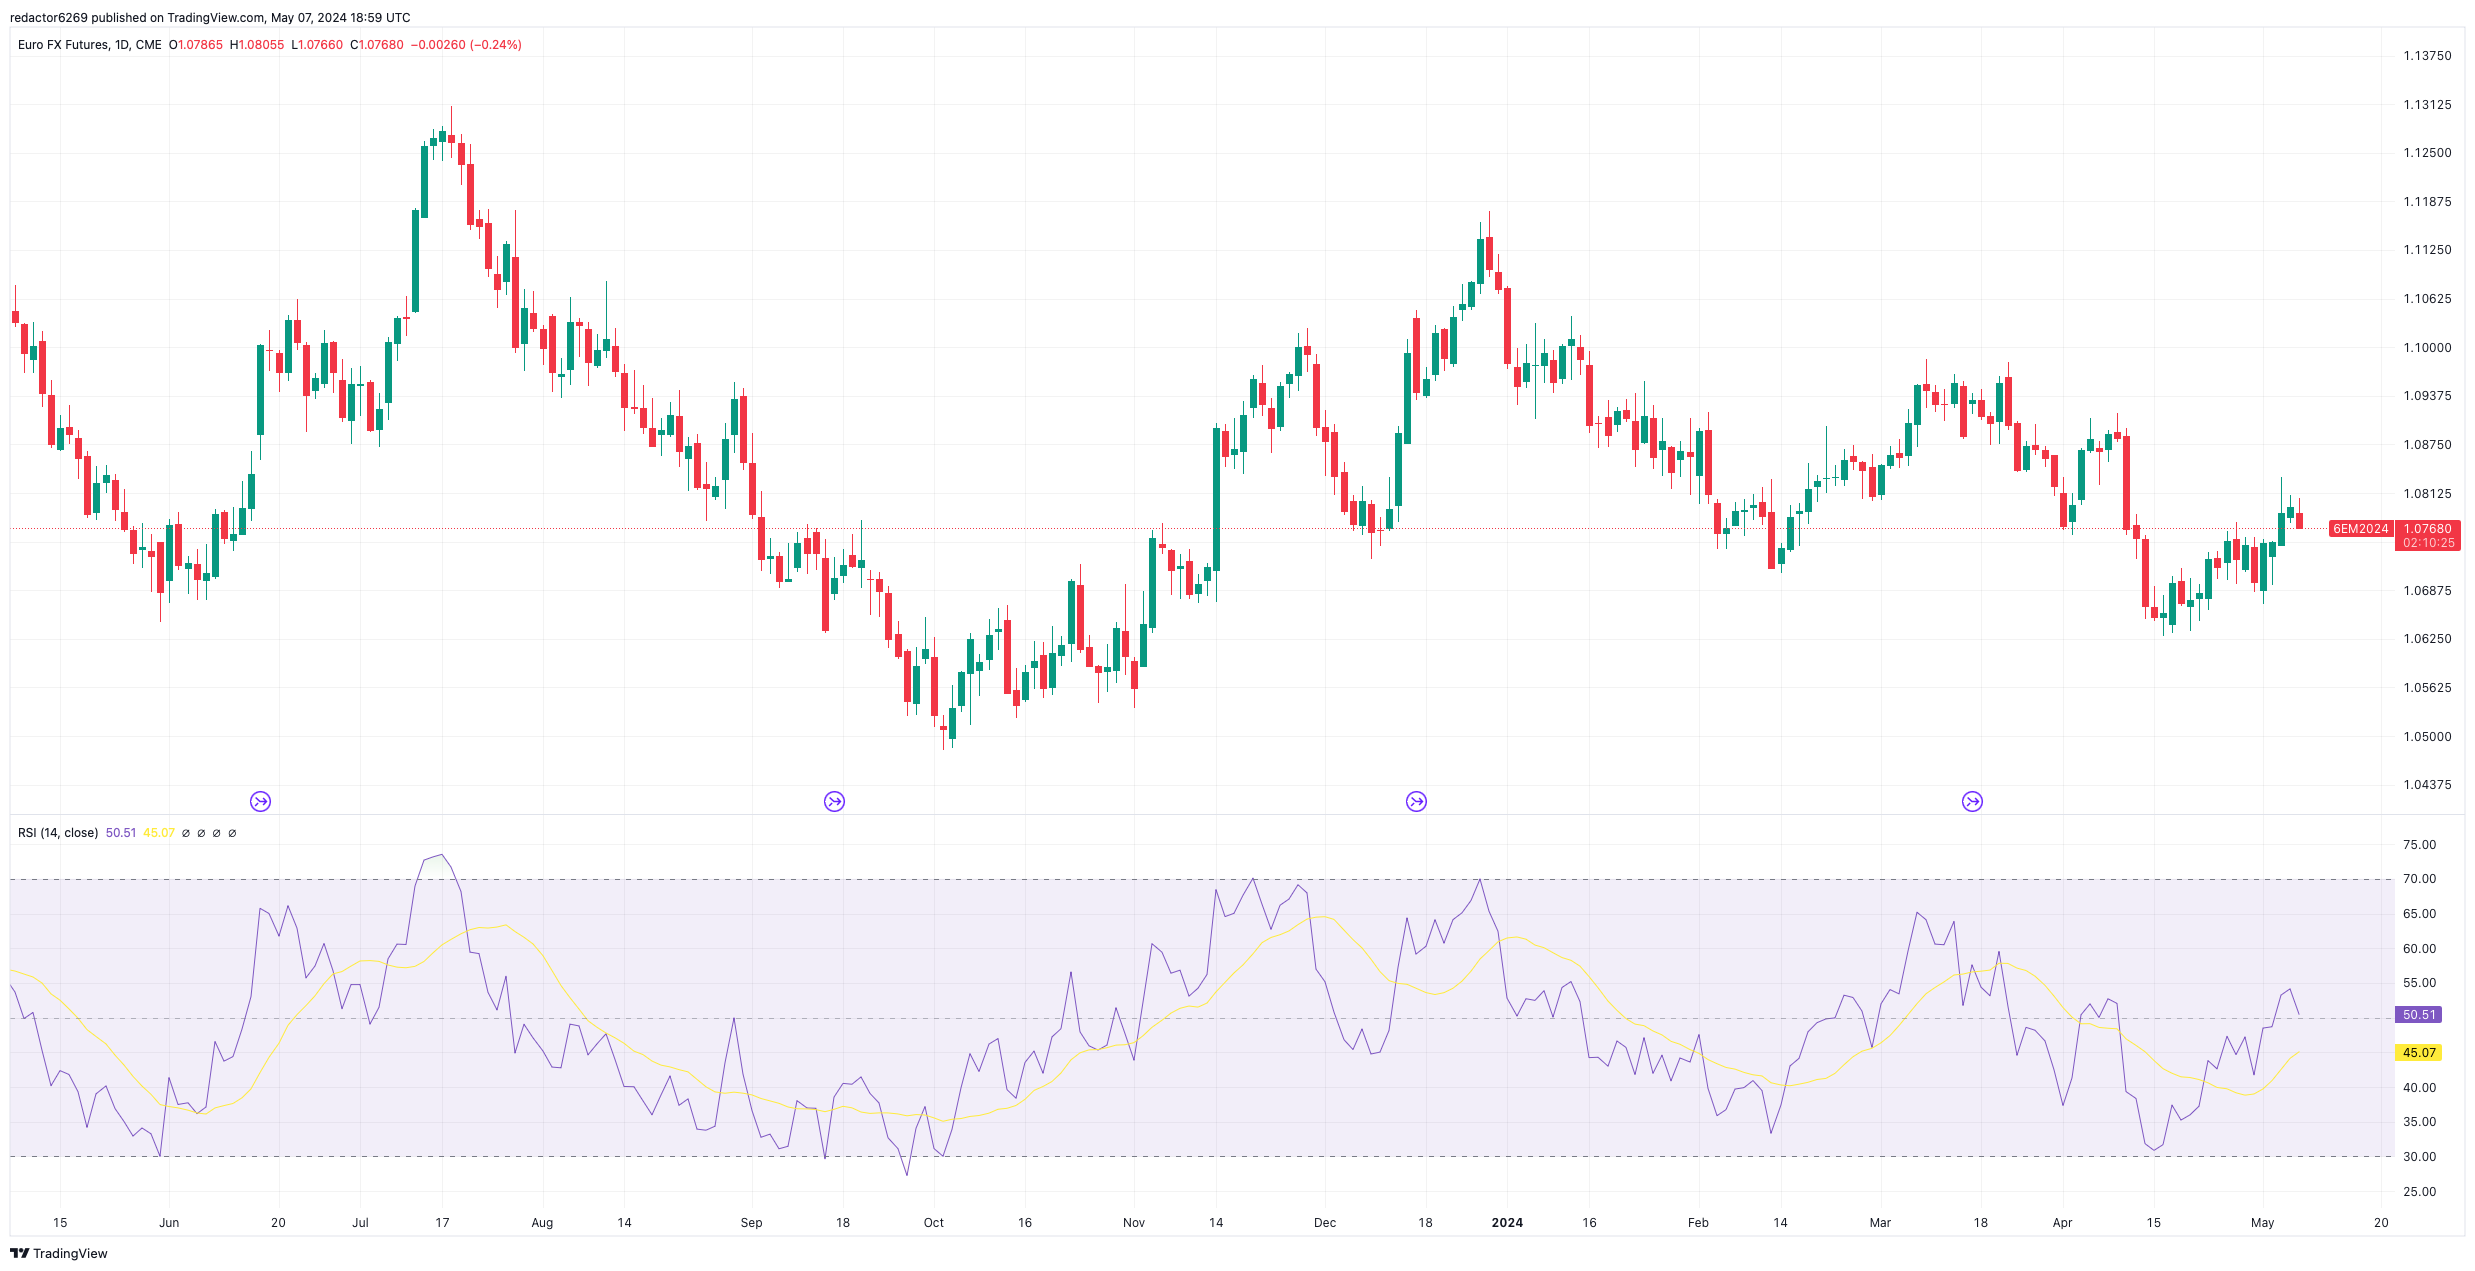Select the purple 50.51 RSI value label

point(2420,1015)
